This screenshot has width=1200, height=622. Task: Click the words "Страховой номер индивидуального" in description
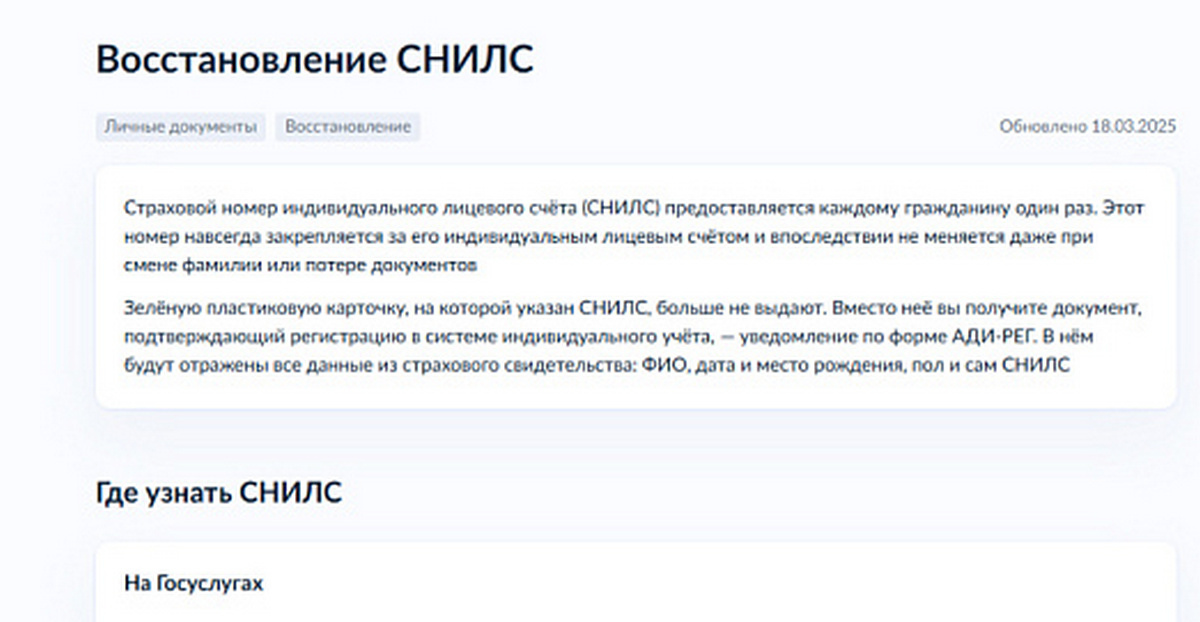pyautogui.click(x=250, y=207)
